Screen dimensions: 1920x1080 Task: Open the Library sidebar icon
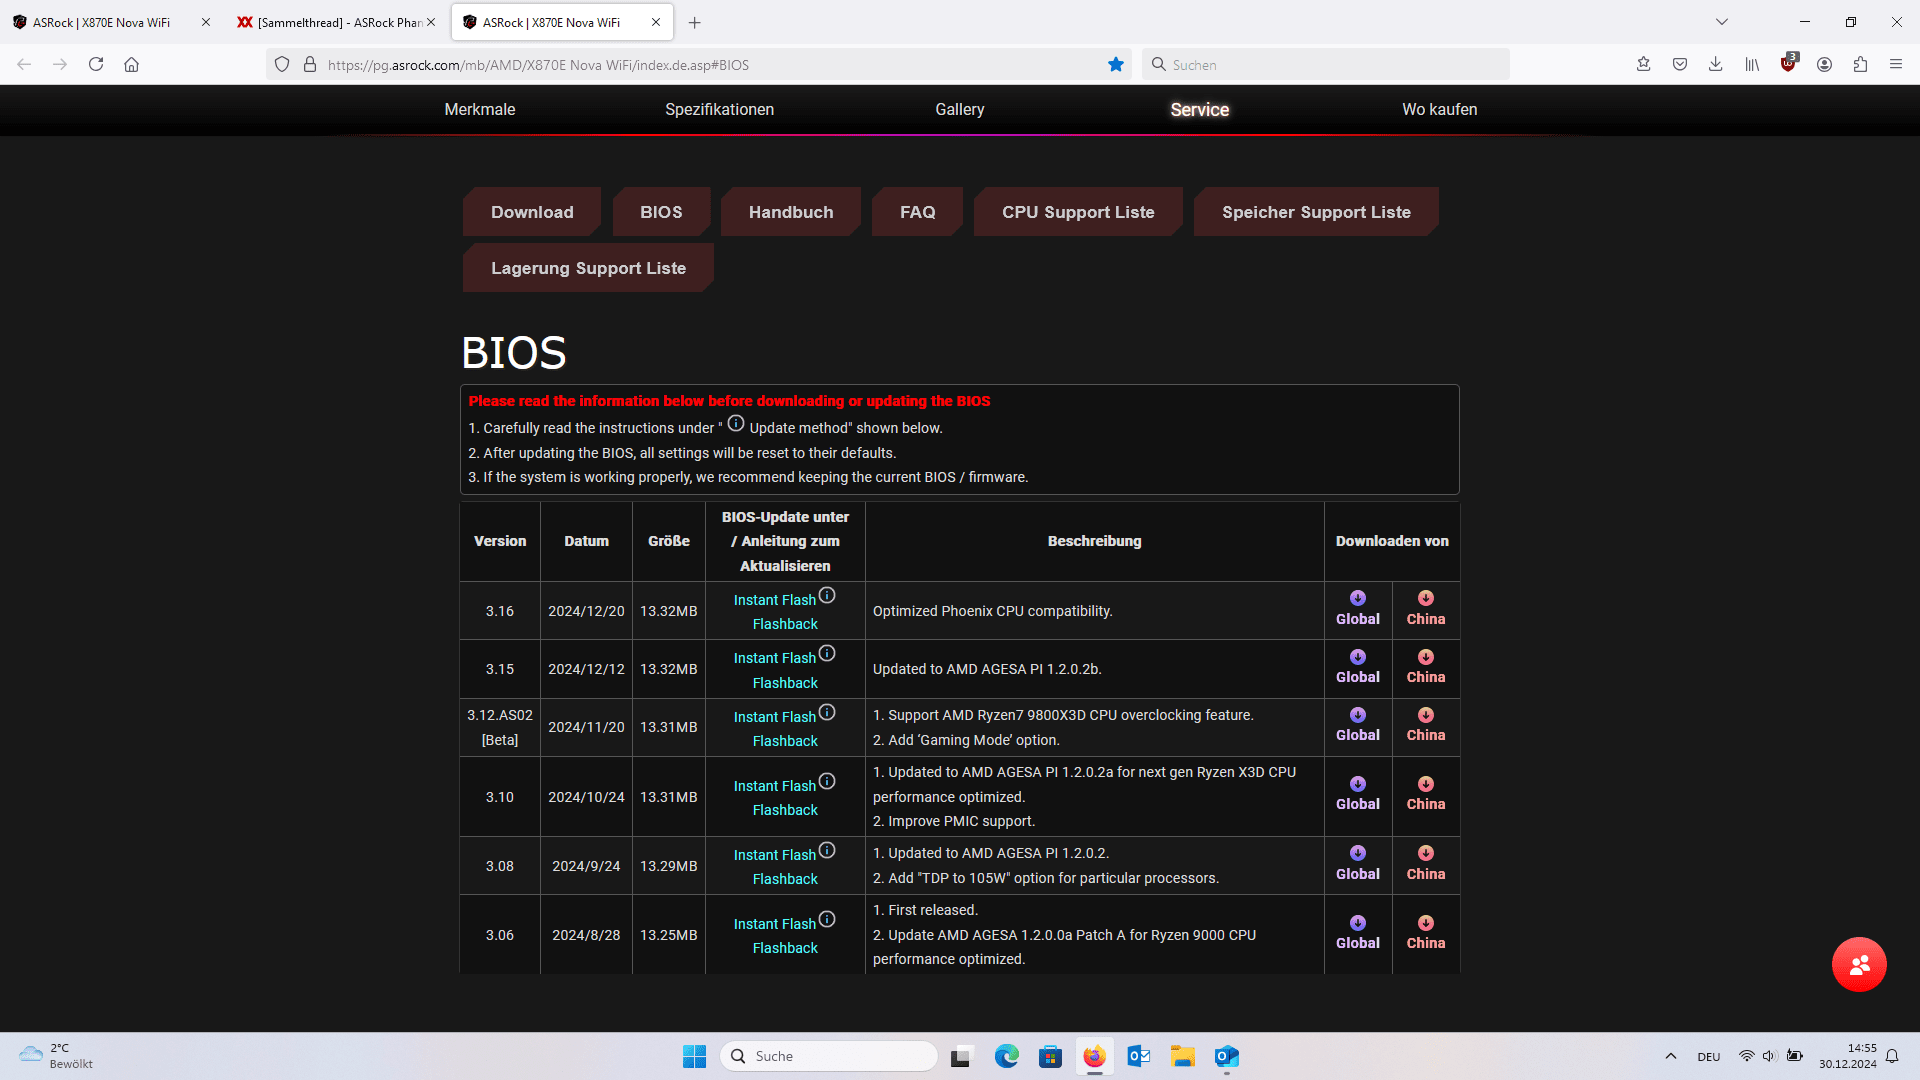[x=1752, y=65]
